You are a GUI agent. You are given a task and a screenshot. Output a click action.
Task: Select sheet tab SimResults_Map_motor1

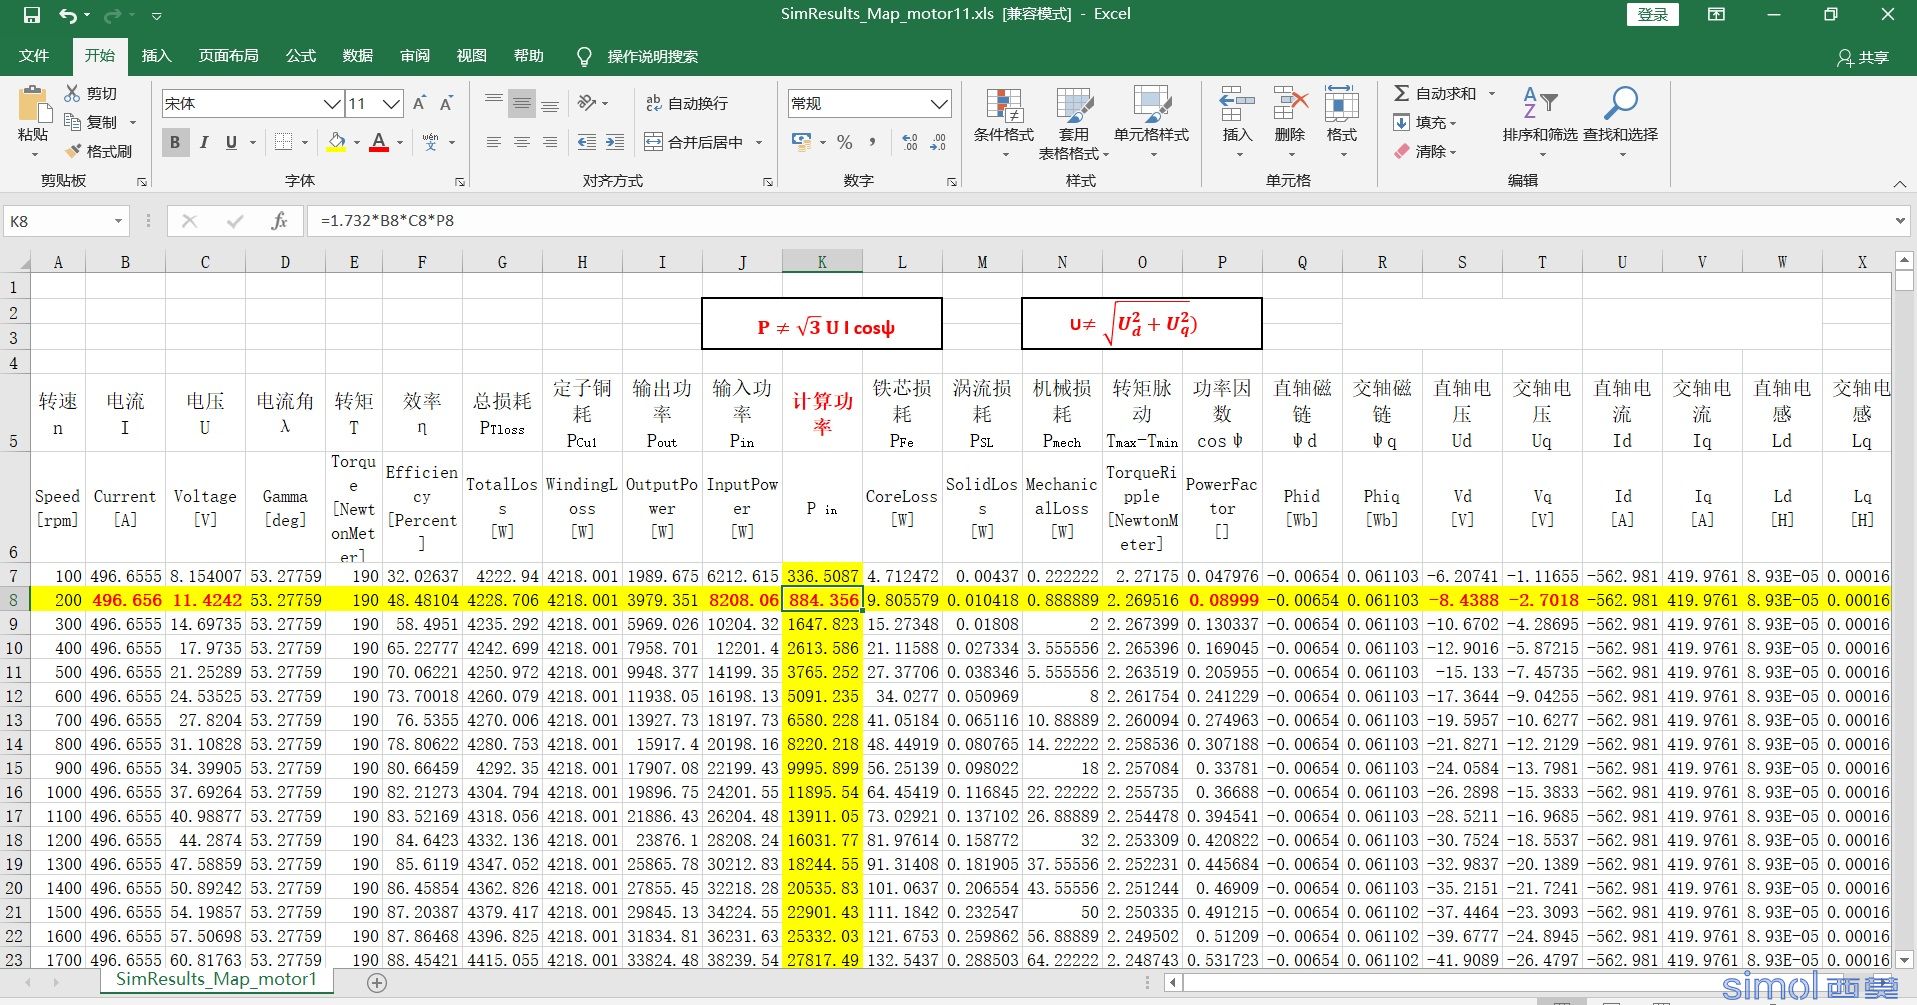point(216,979)
